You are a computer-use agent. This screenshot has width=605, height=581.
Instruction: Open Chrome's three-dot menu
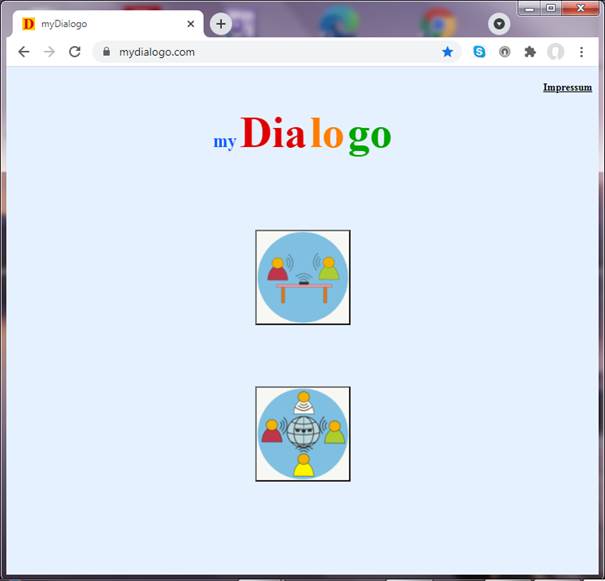(581, 52)
